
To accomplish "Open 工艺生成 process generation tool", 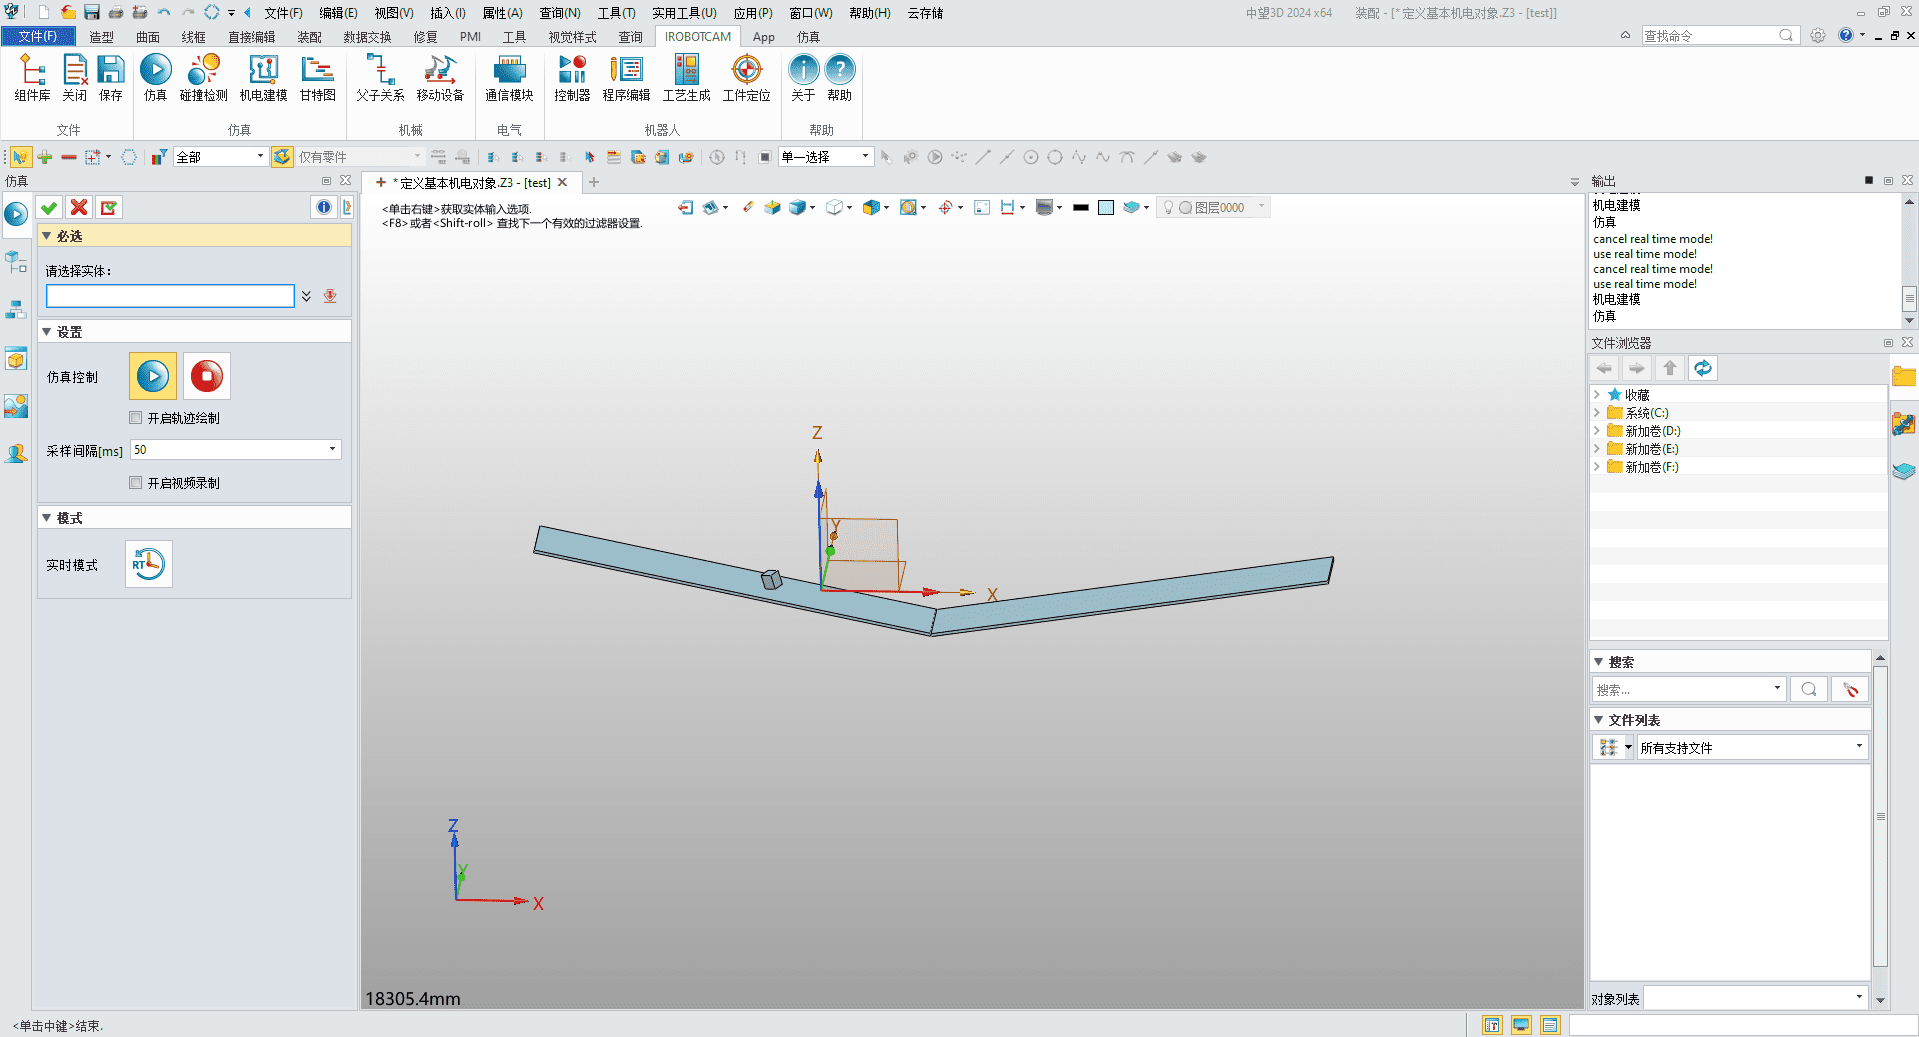I will coord(687,78).
